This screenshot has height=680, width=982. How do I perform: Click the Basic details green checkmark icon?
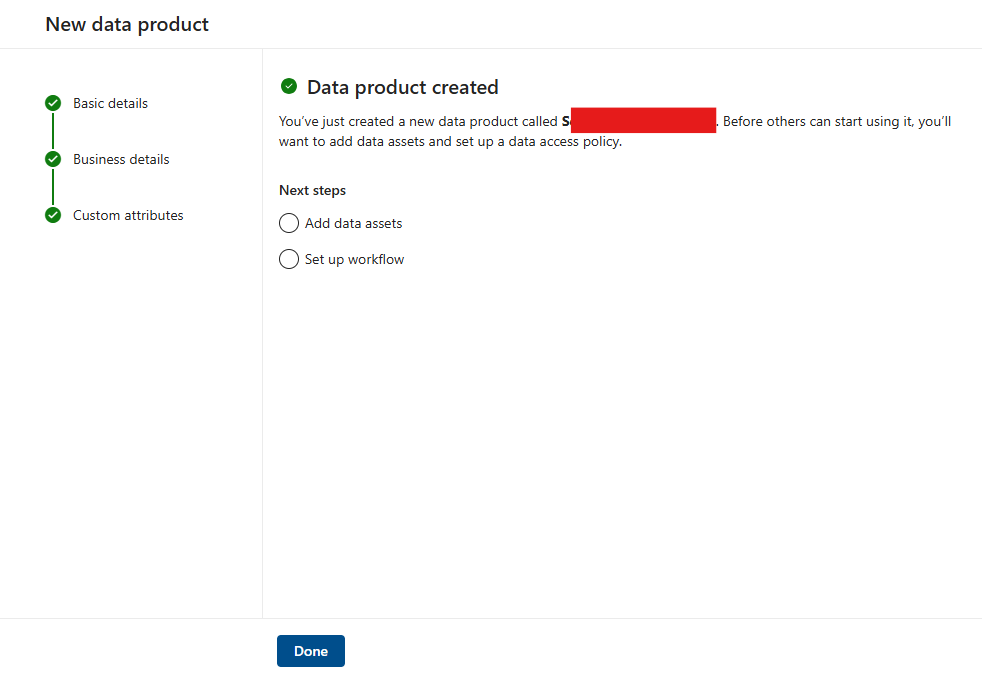tap(53, 103)
